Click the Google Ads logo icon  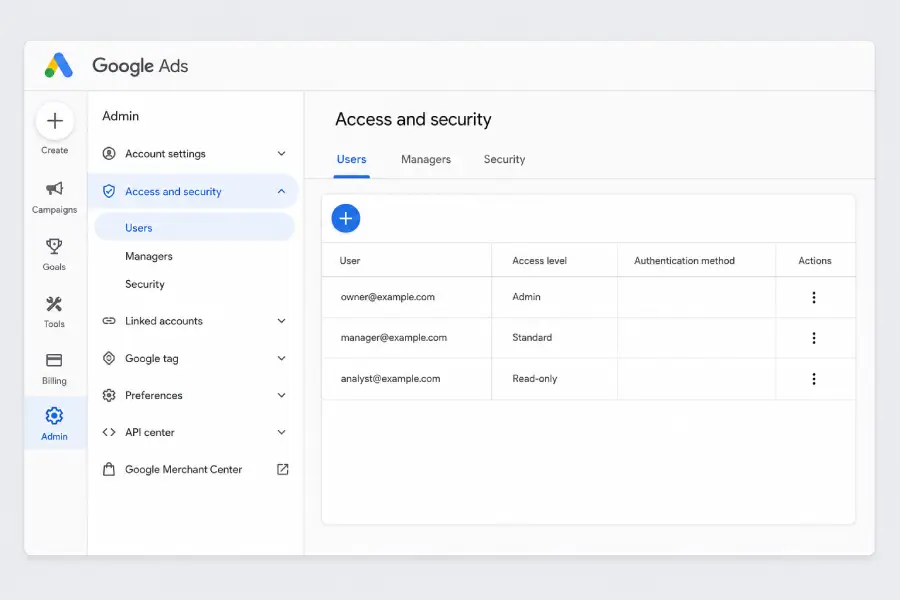coord(59,65)
